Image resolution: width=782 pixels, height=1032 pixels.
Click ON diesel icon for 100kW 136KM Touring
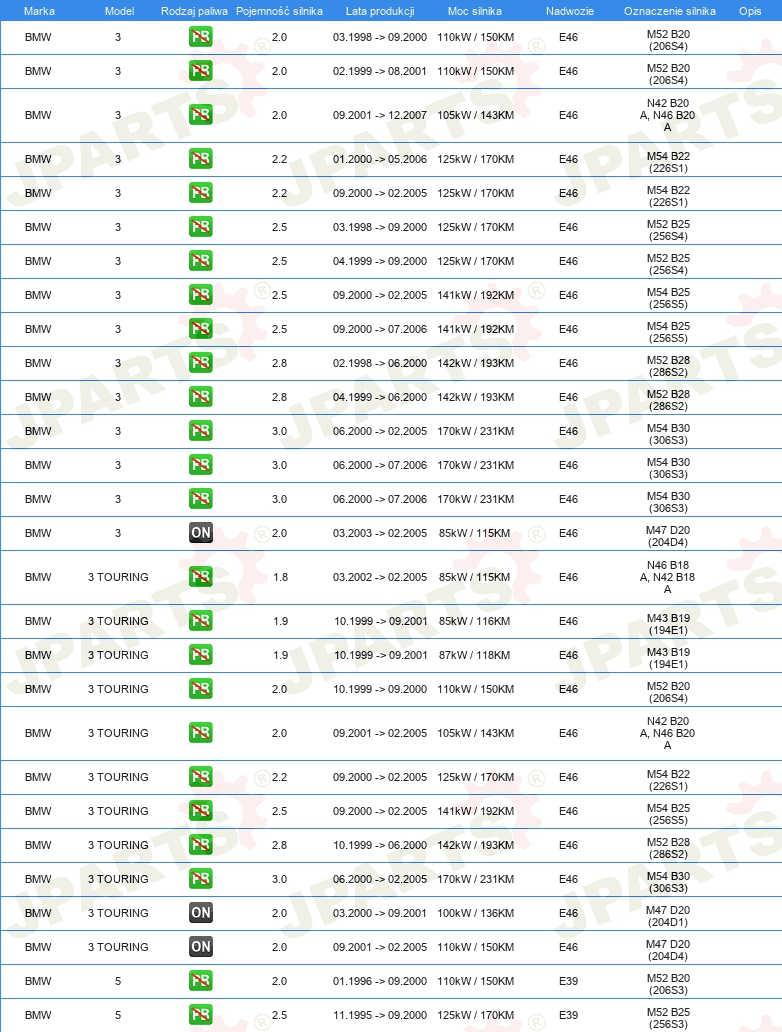(x=201, y=912)
